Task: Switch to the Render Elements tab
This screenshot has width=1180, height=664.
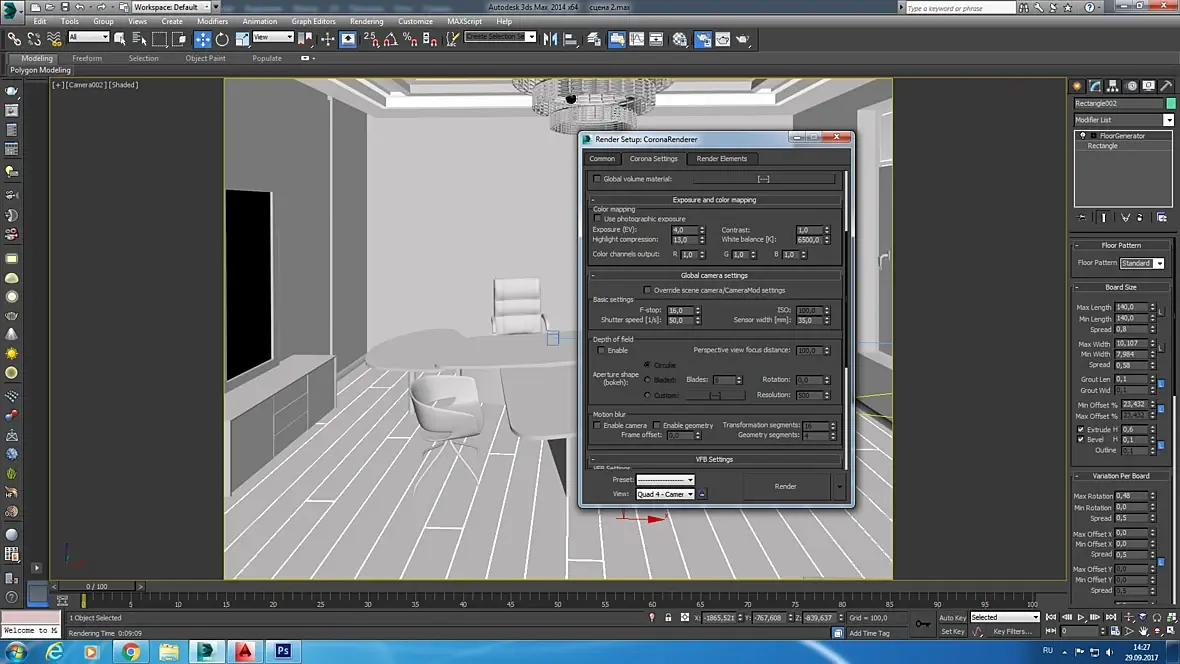Action: 721,158
